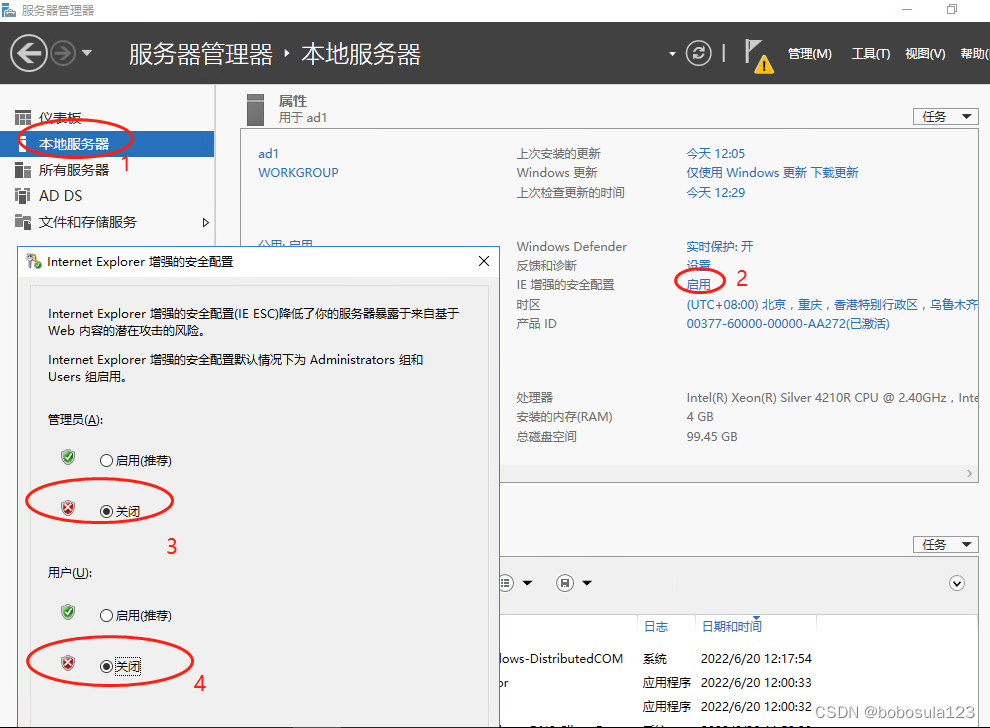Image resolution: width=990 pixels, height=728 pixels.
Task: Click the properties panel horizontal scrollbar right arrow
Action: coord(969,474)
